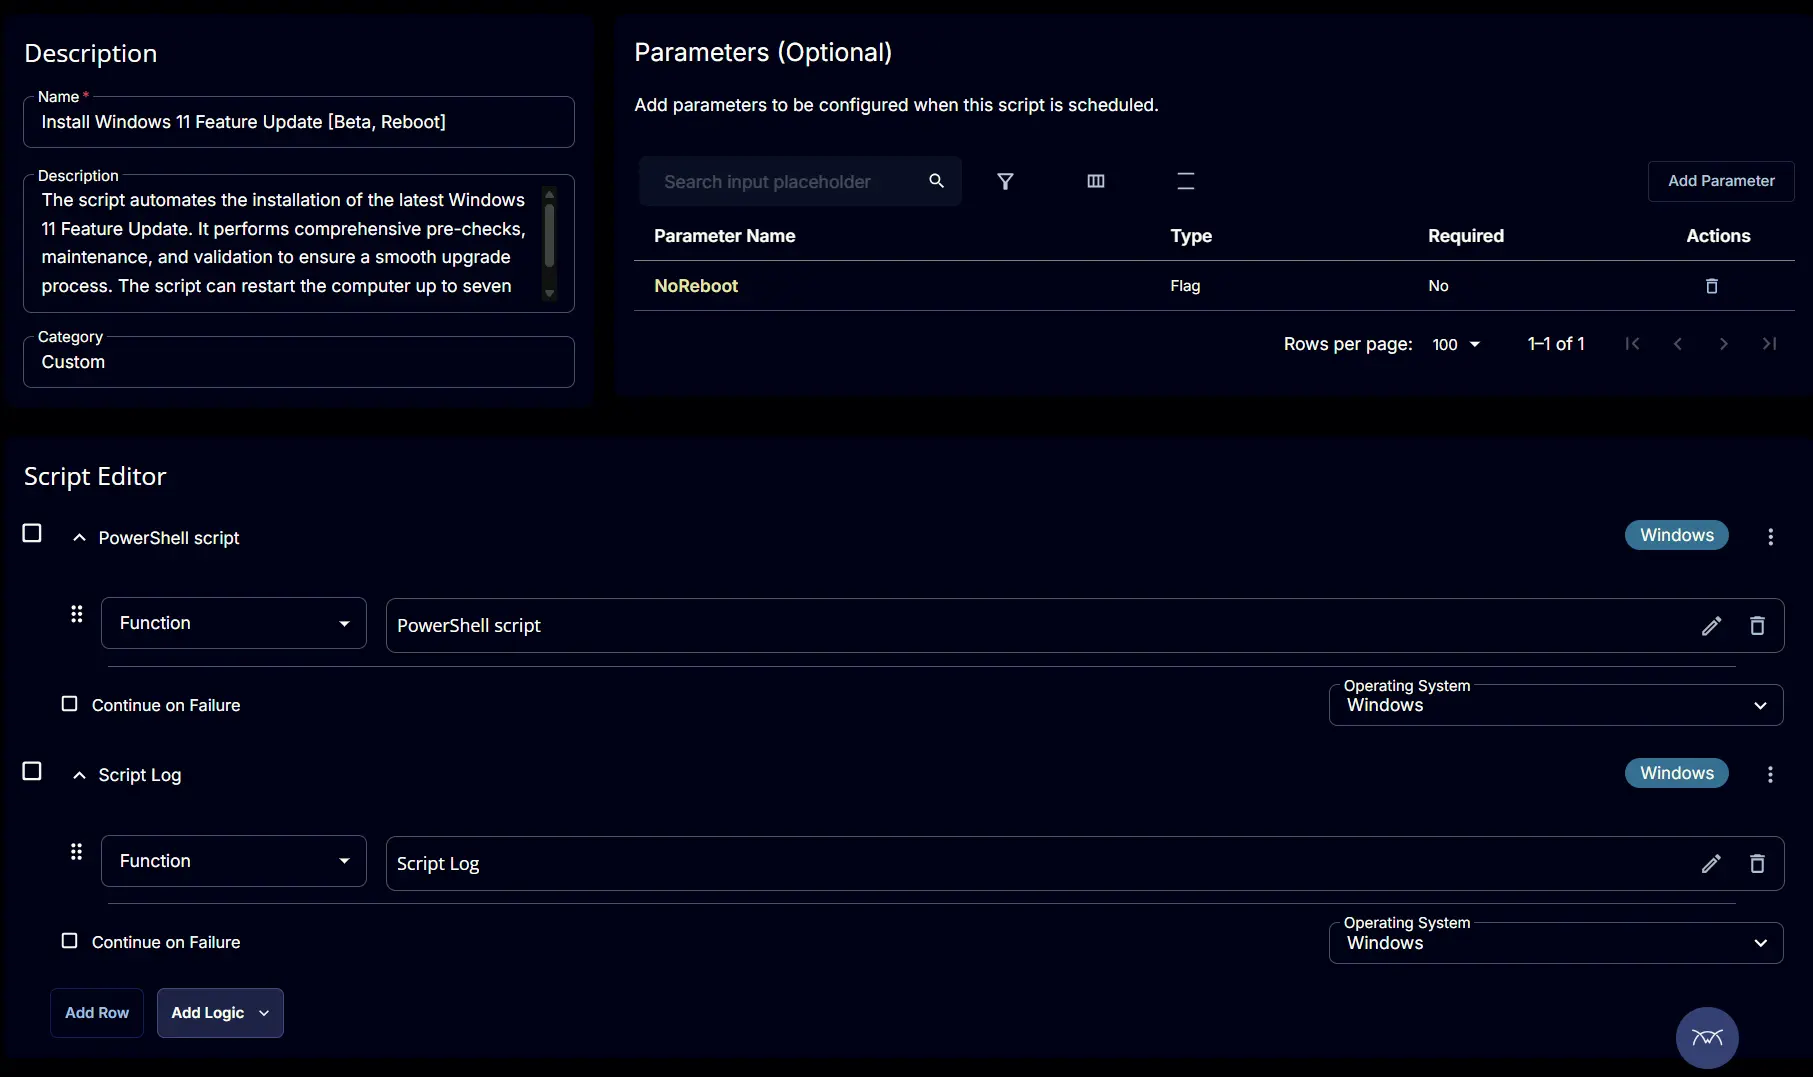Image resolution: width=1813 pixels, height=1077 pixels.
Task: Edit the PowerShell script function row
Action: pyautogui.click(x=1711, y=626)
